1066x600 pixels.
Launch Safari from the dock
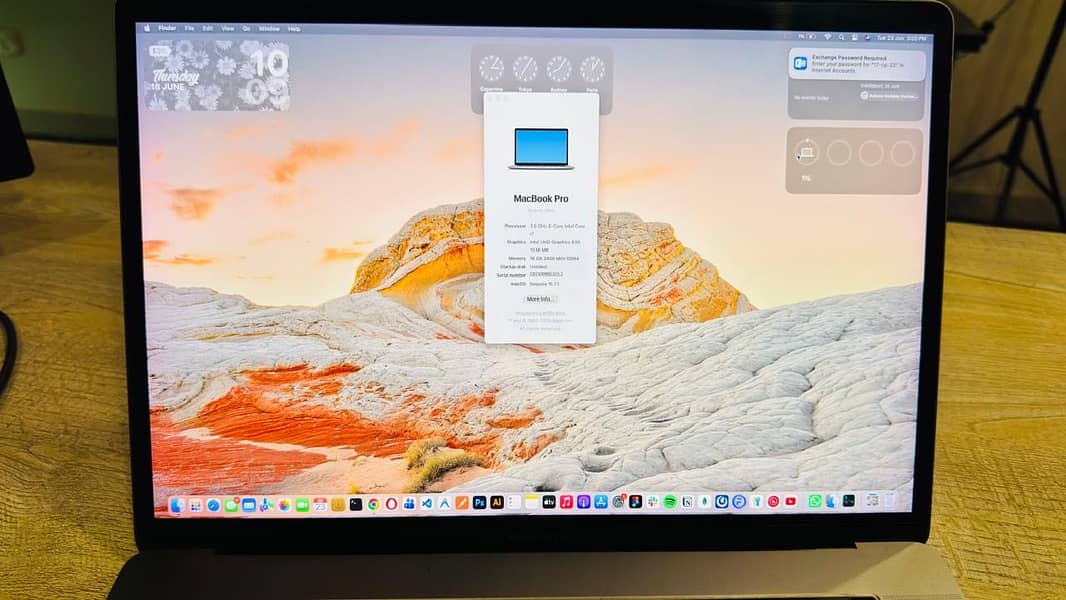click(x=213, y=505)
